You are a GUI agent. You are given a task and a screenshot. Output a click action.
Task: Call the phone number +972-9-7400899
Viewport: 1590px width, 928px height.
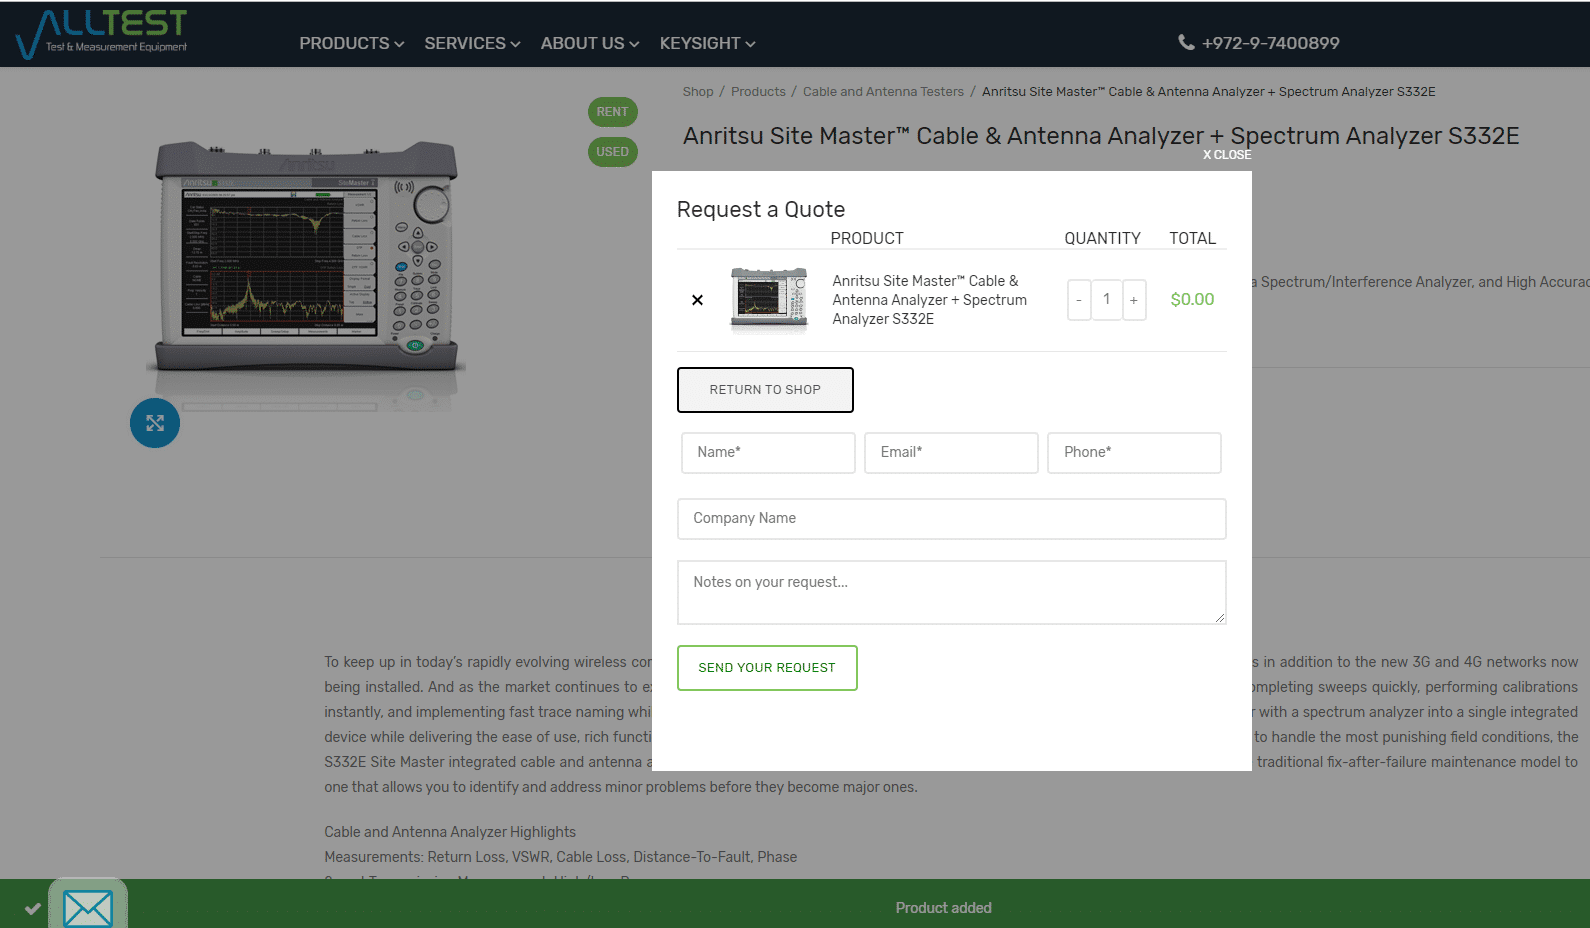pos(1270,43)
